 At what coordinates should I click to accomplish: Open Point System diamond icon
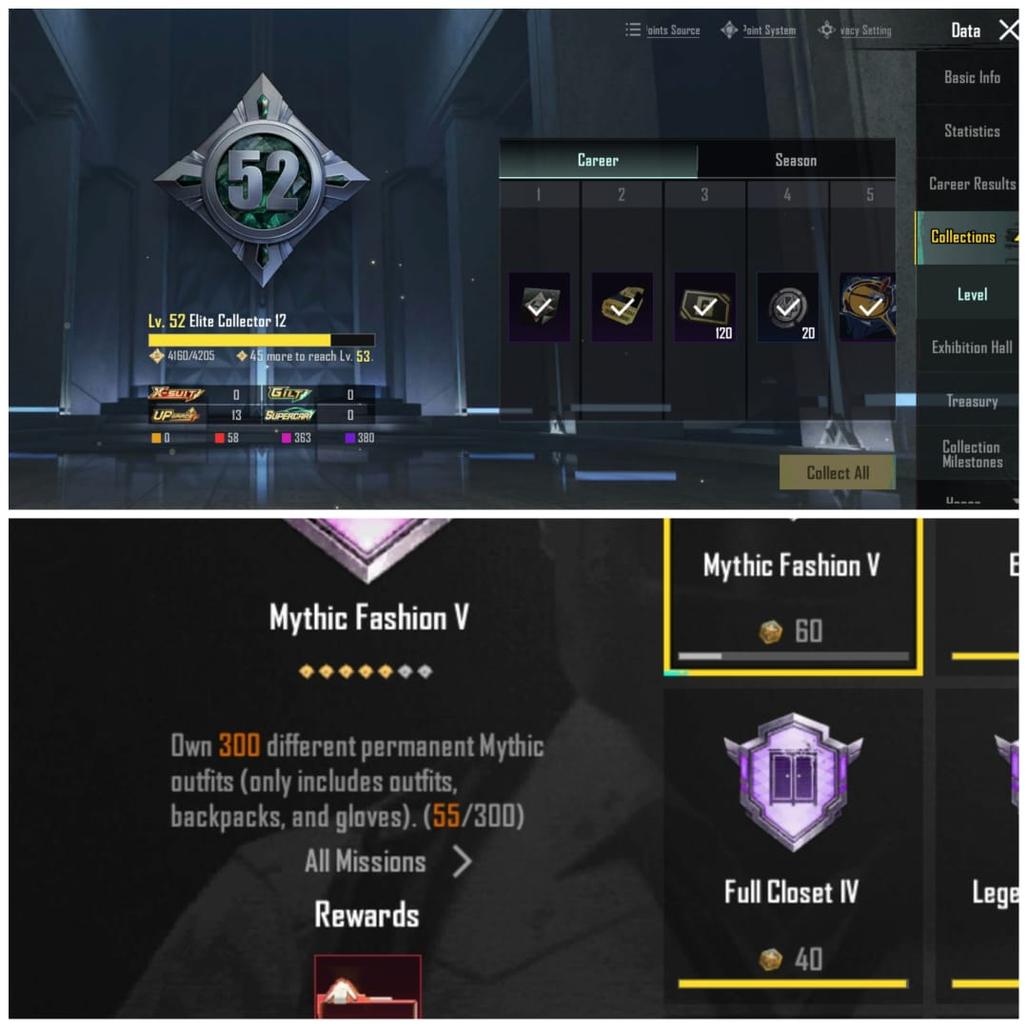click(728, 30)
